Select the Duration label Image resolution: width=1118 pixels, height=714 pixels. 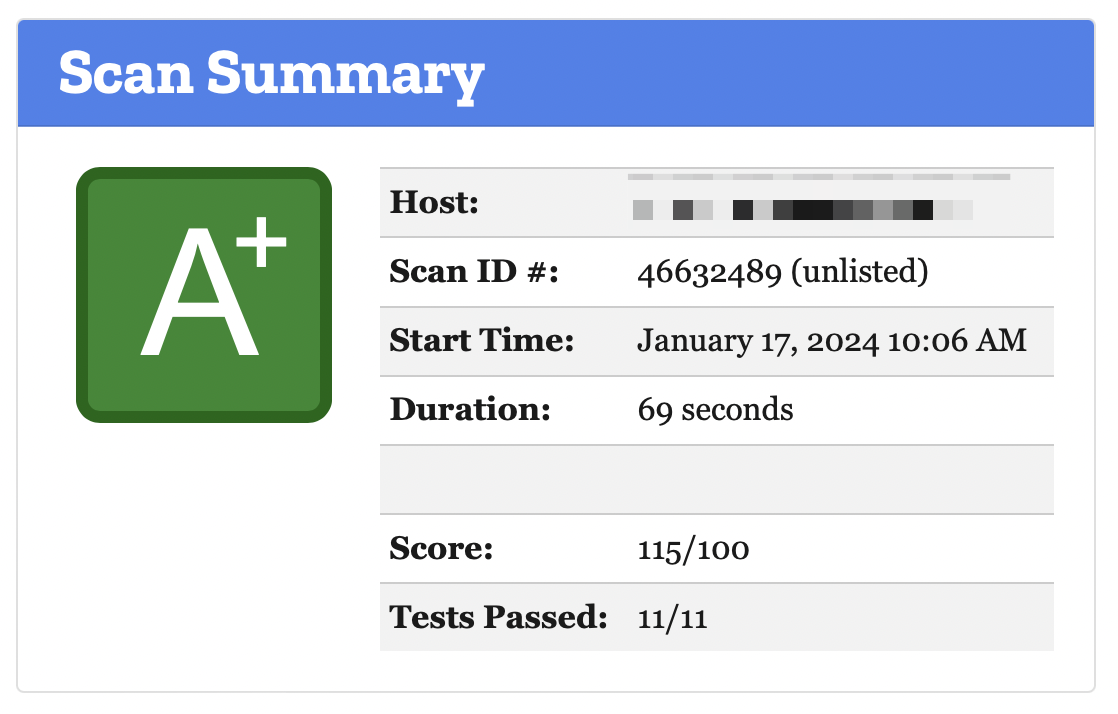pos(470,410)
